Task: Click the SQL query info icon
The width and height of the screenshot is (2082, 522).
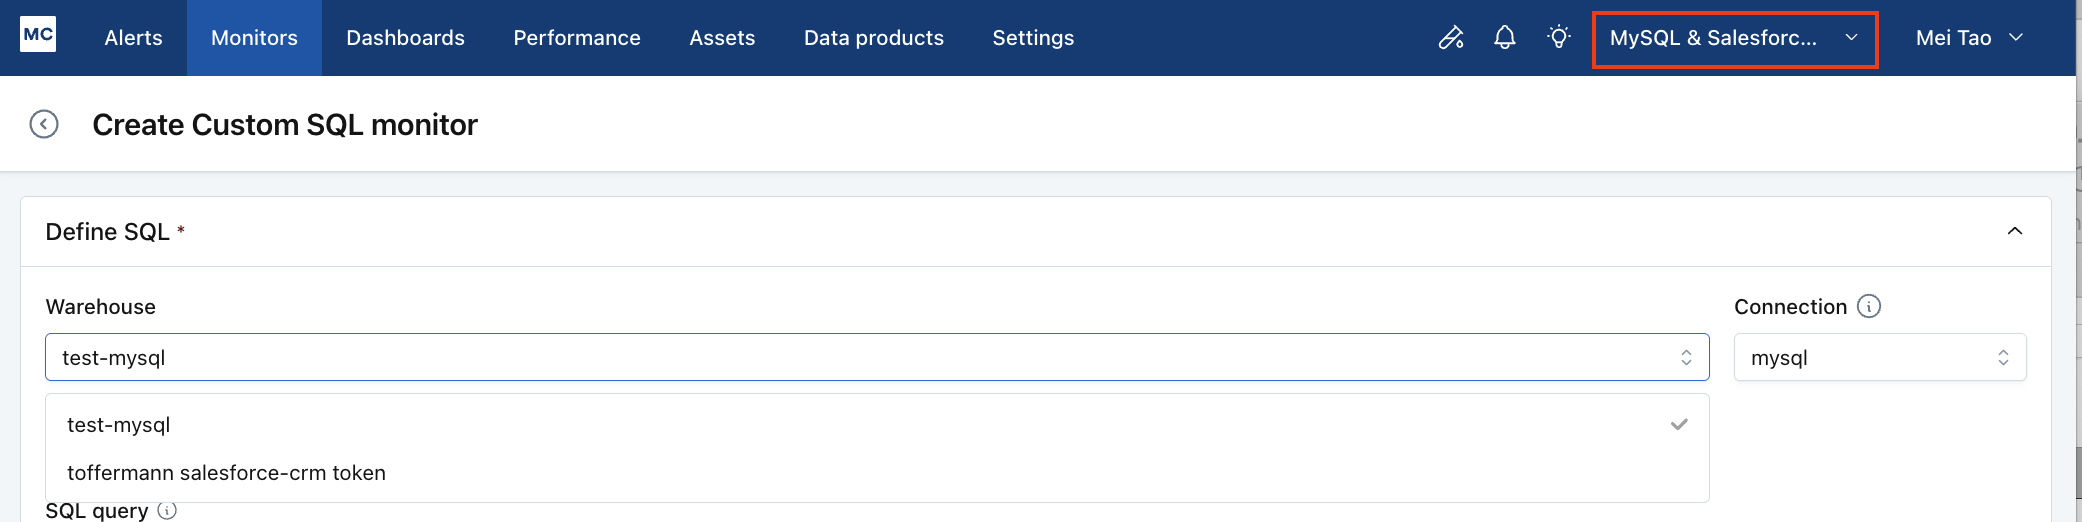Action: tap(168, 510)
